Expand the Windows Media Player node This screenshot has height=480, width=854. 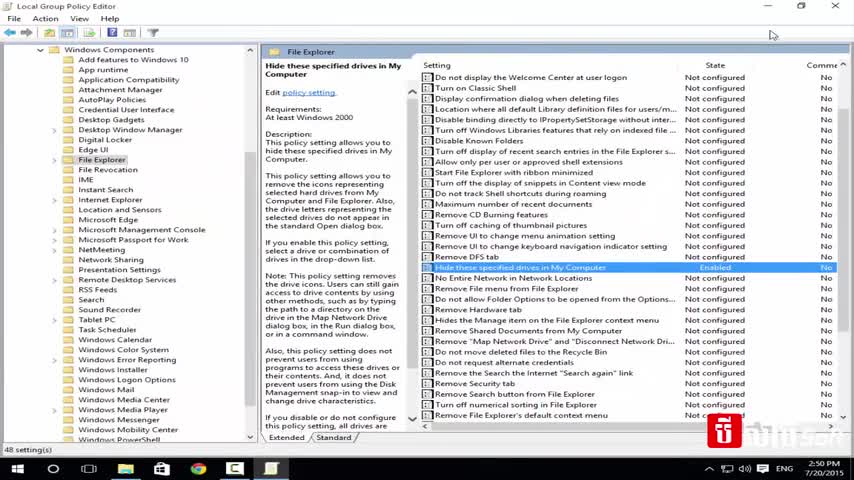pos(54,410)
